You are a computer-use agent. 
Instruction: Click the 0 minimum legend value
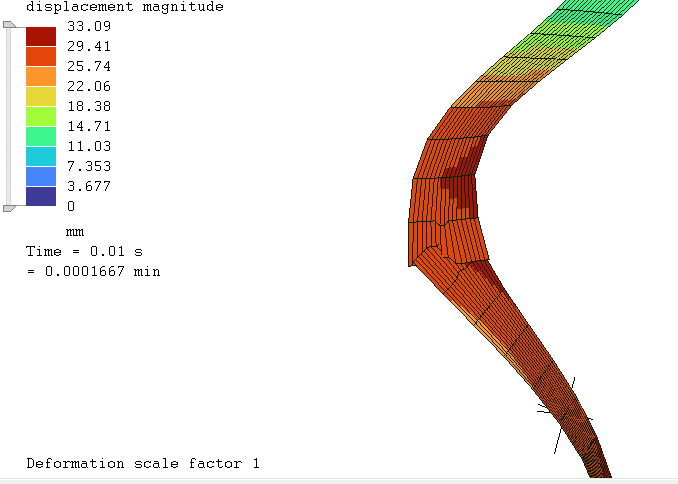(x=70, y=207)
